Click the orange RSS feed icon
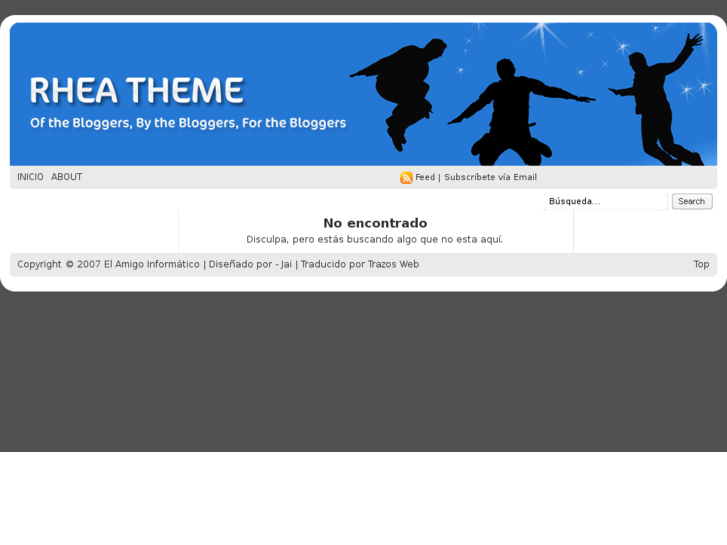The width and height of the screenshot is (727, 545). click(406, 178)
